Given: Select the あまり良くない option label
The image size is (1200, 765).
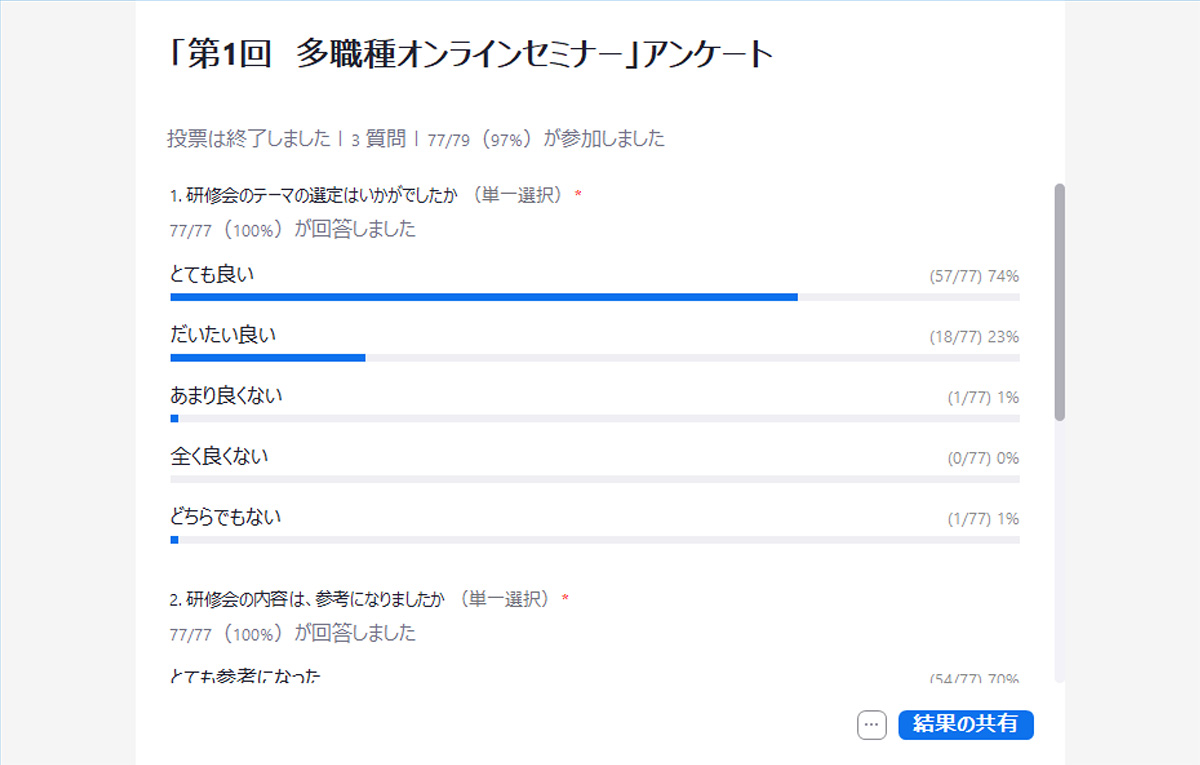Looking at the screenshot, I should tap(226, 396).
